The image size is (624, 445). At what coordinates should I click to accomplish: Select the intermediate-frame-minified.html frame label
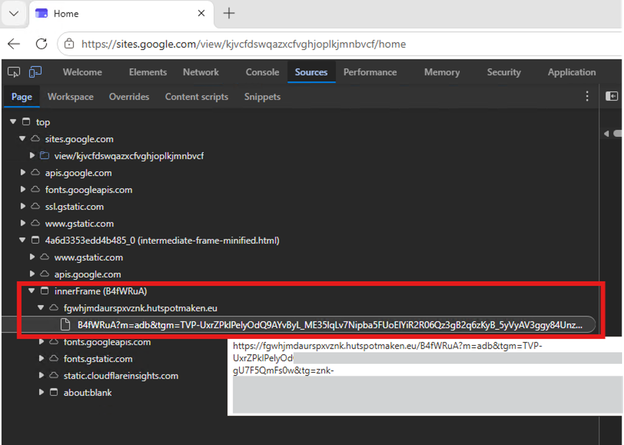tap(162, 240)
